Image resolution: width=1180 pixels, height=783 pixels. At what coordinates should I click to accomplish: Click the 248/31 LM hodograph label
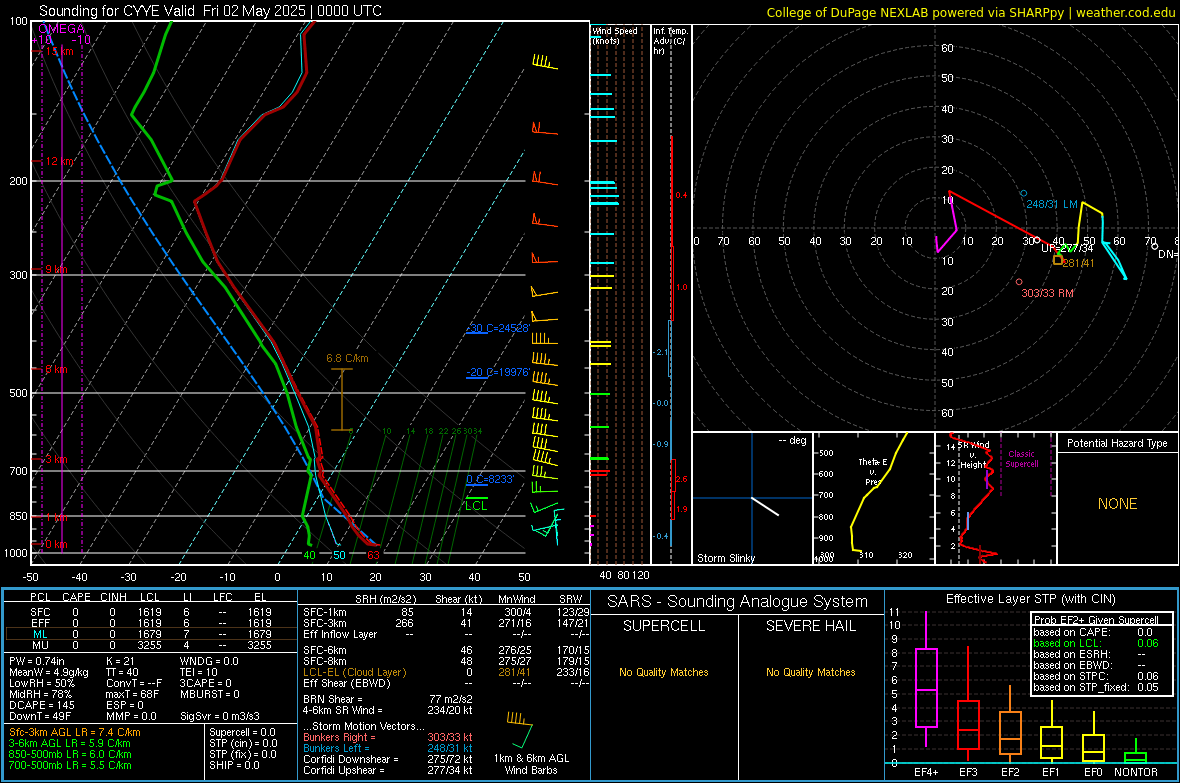point(1052,204)
